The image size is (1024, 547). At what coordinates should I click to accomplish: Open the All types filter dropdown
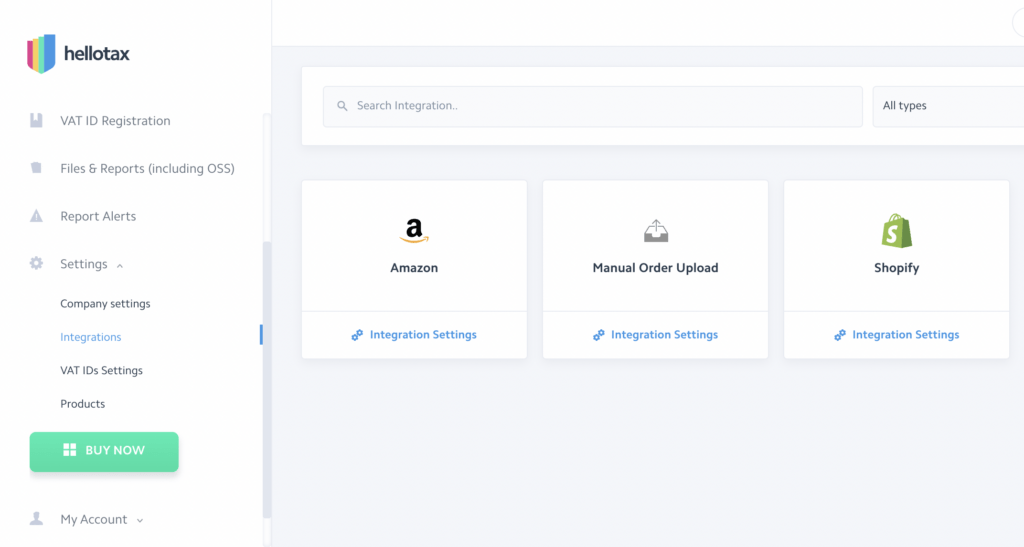pyautogui.click(x=948, y=106)
